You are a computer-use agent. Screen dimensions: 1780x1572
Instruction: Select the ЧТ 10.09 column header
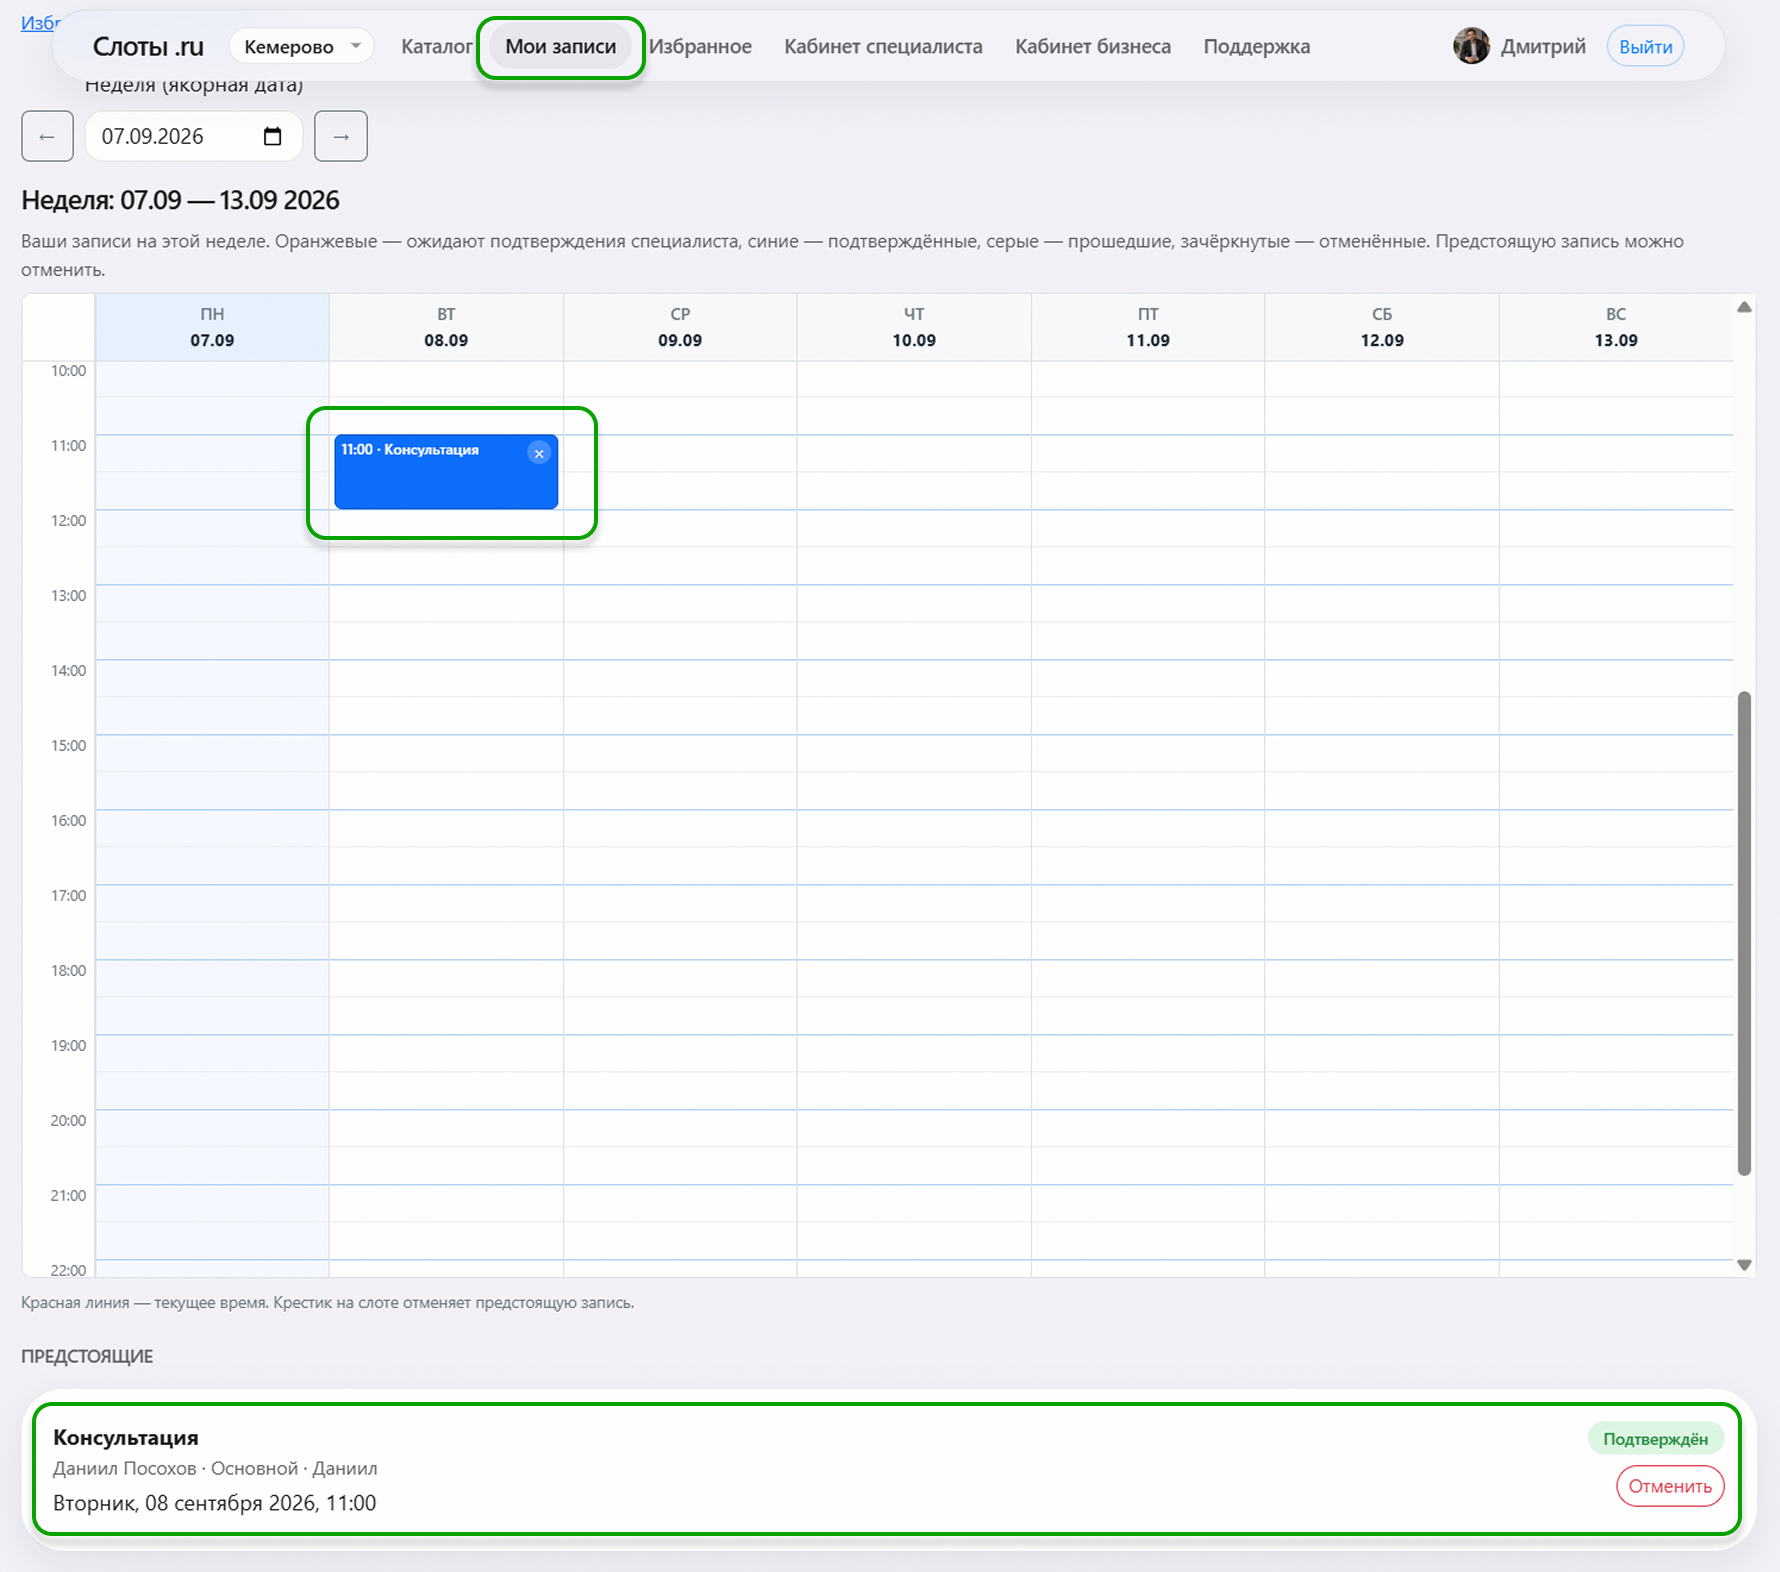click(x=914, y=327)
